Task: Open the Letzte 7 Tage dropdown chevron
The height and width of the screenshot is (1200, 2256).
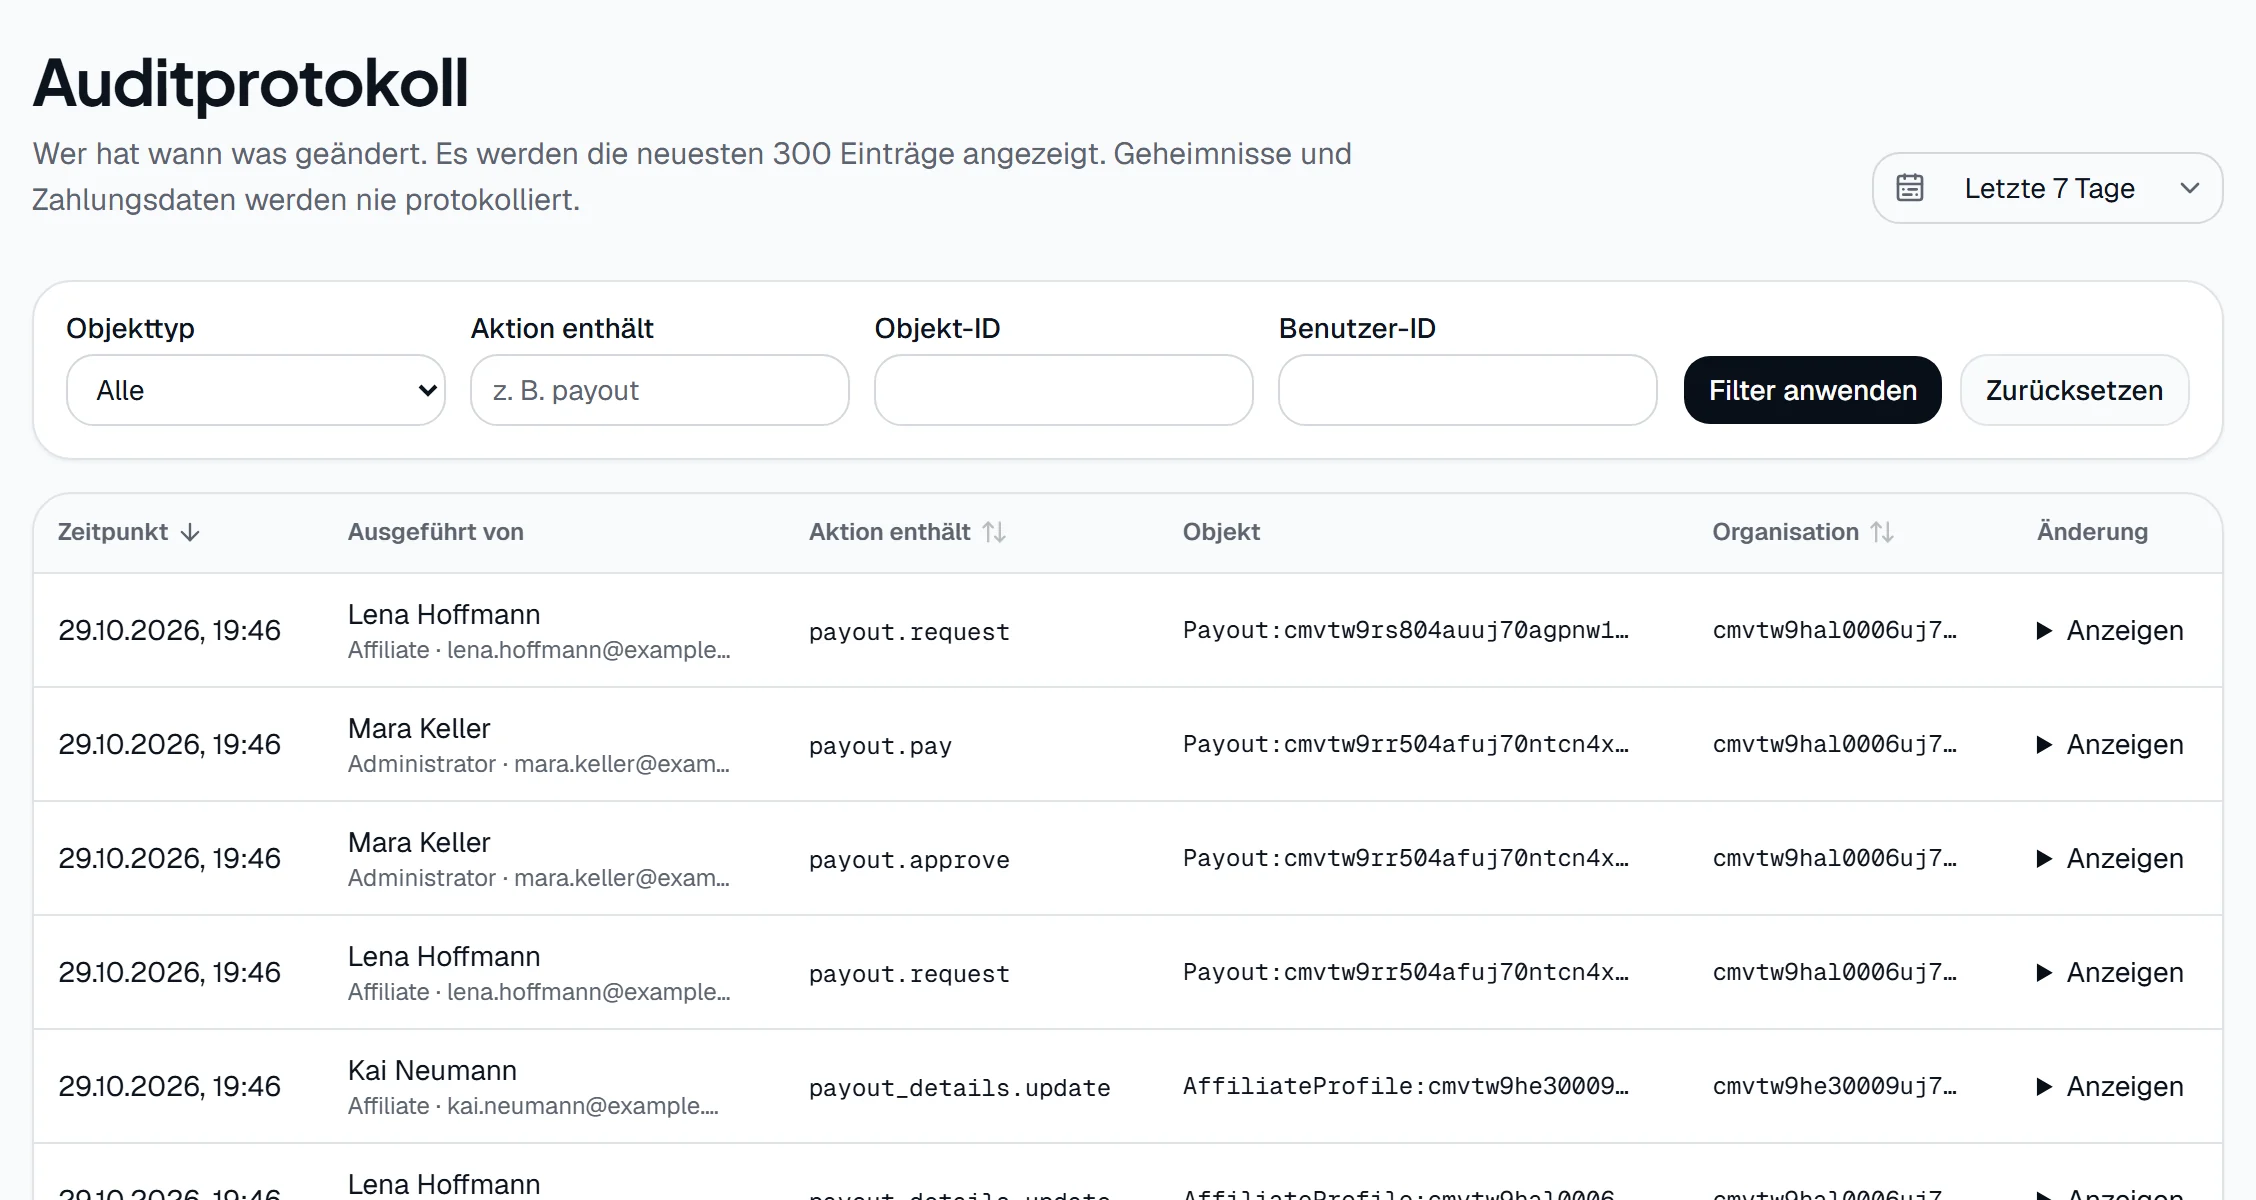Action: [x=2190, y=188]
